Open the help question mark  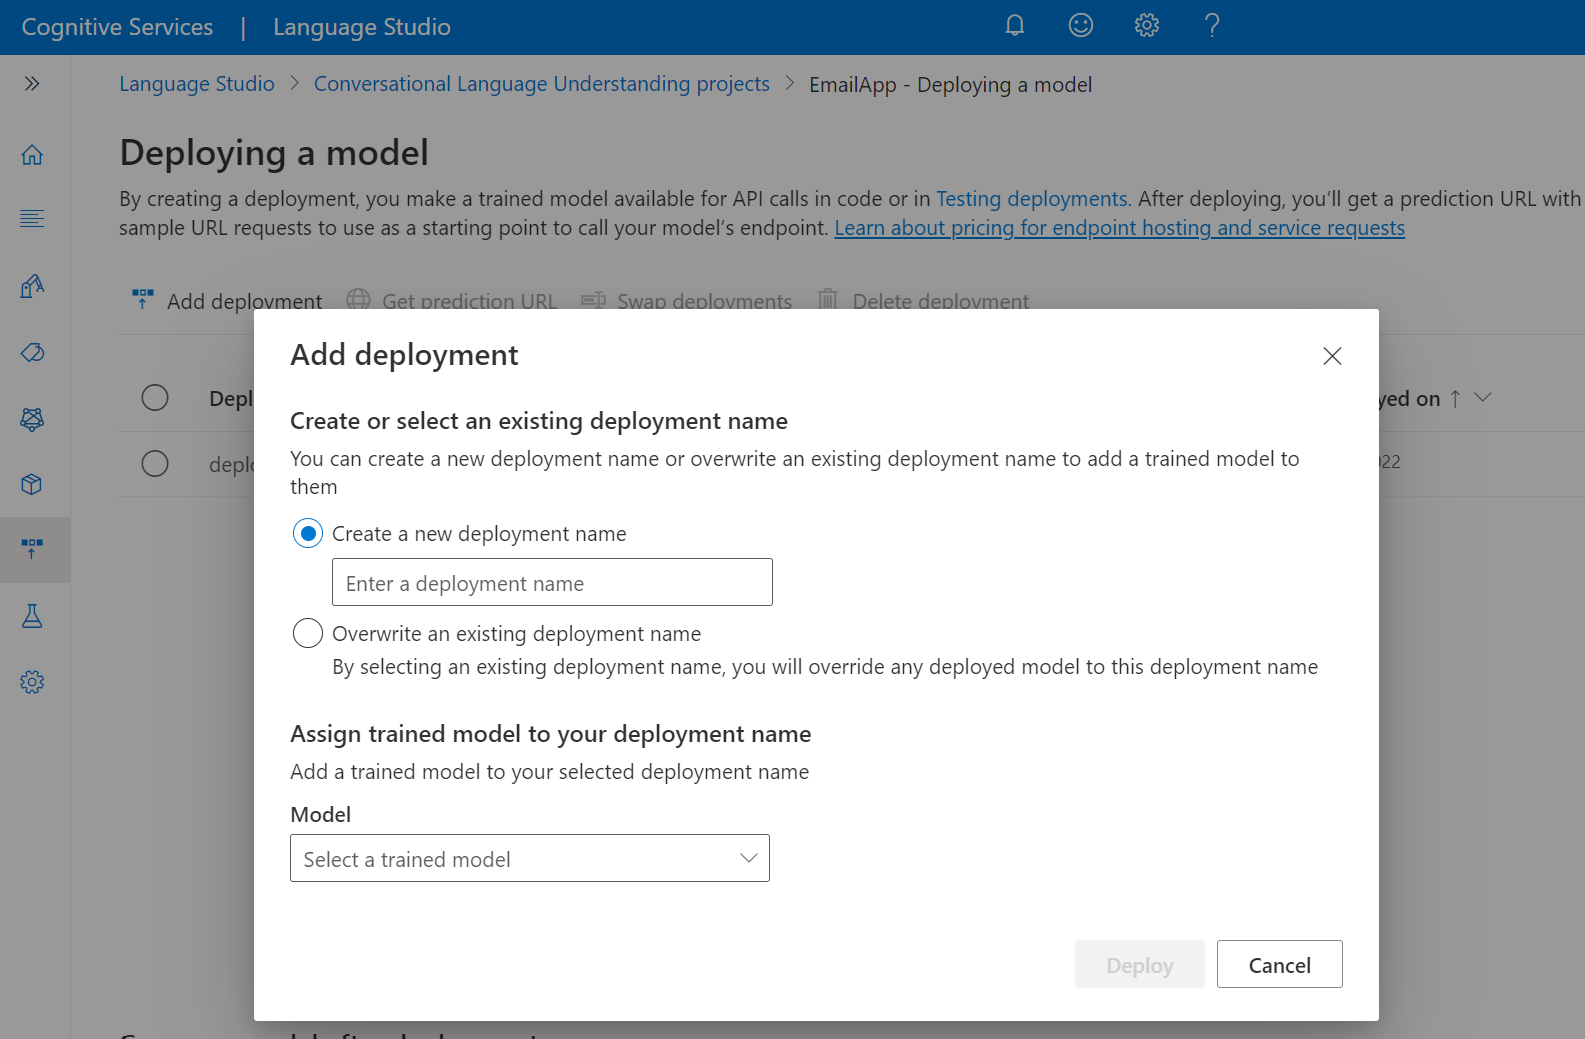(1212, 26)
